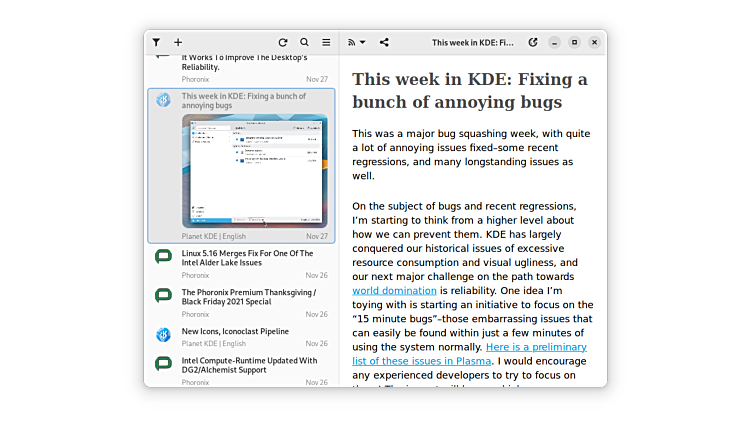Select 'New Icons, Iconoclast Pipeline' article
The width and height of the screenshot is (752, 423).
[235, 331]
